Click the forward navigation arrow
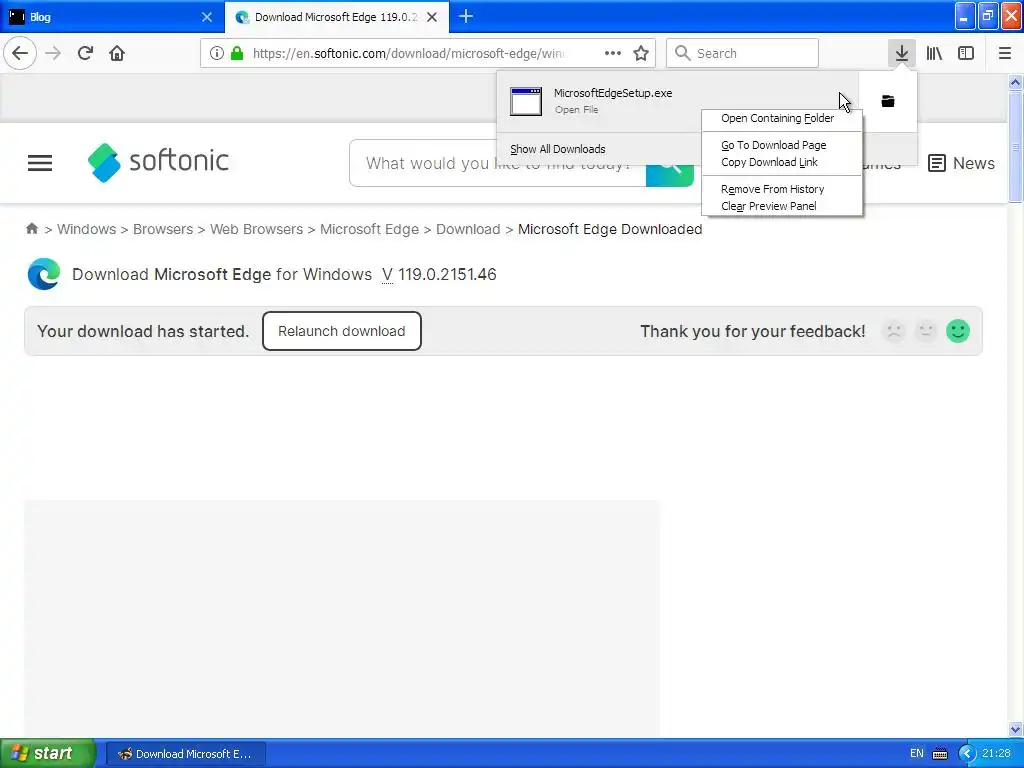 pyautogui.click(x=53, y=53)
